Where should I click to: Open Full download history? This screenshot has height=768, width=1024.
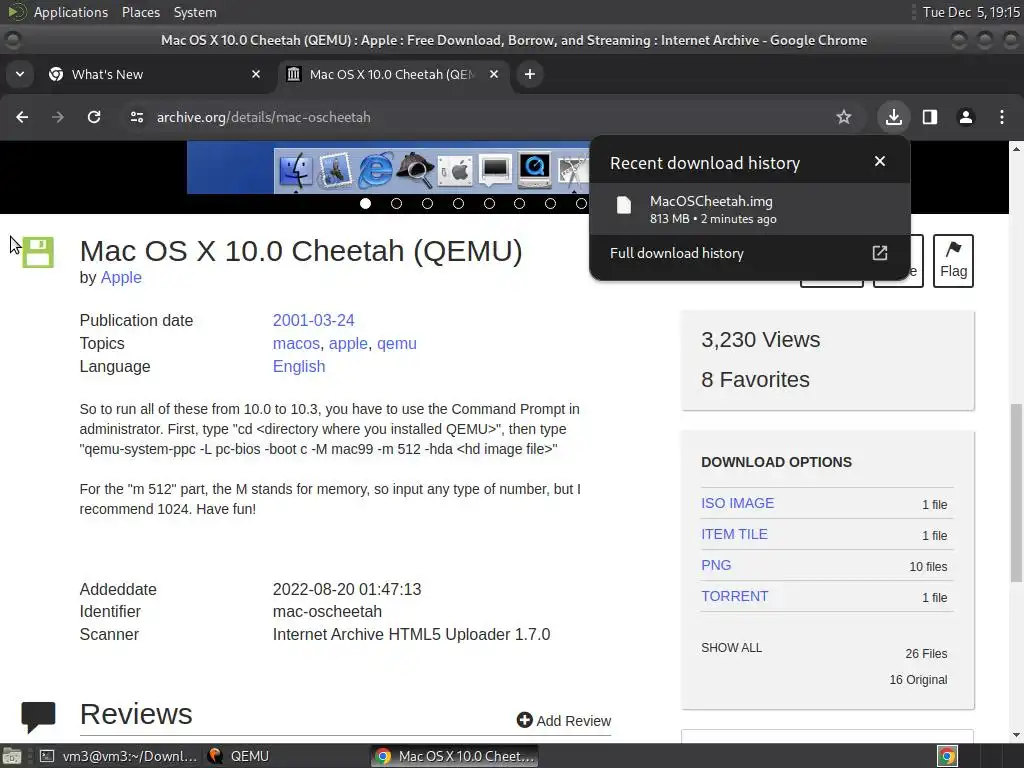tap(749, 253)
